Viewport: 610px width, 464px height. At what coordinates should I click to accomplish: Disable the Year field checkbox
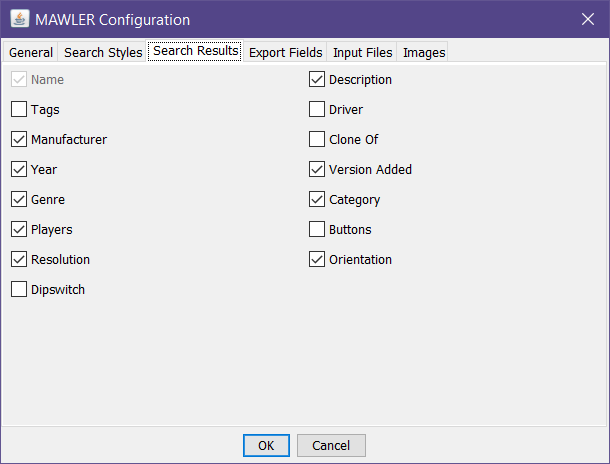click(x=19, y=170)
